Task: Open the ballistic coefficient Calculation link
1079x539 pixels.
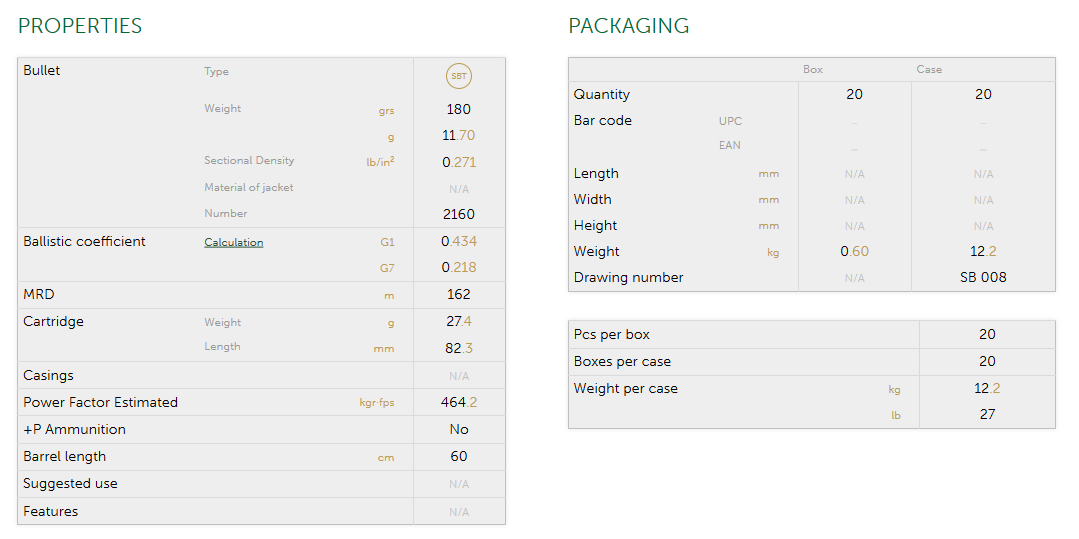Action: pos(233,242)
